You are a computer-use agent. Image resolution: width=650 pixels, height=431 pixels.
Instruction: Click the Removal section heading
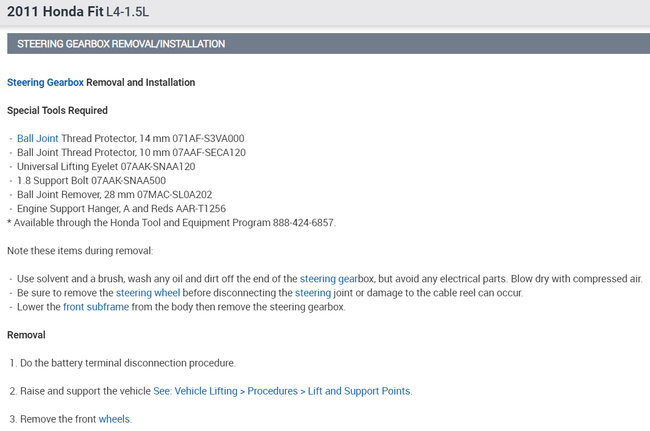26,334
